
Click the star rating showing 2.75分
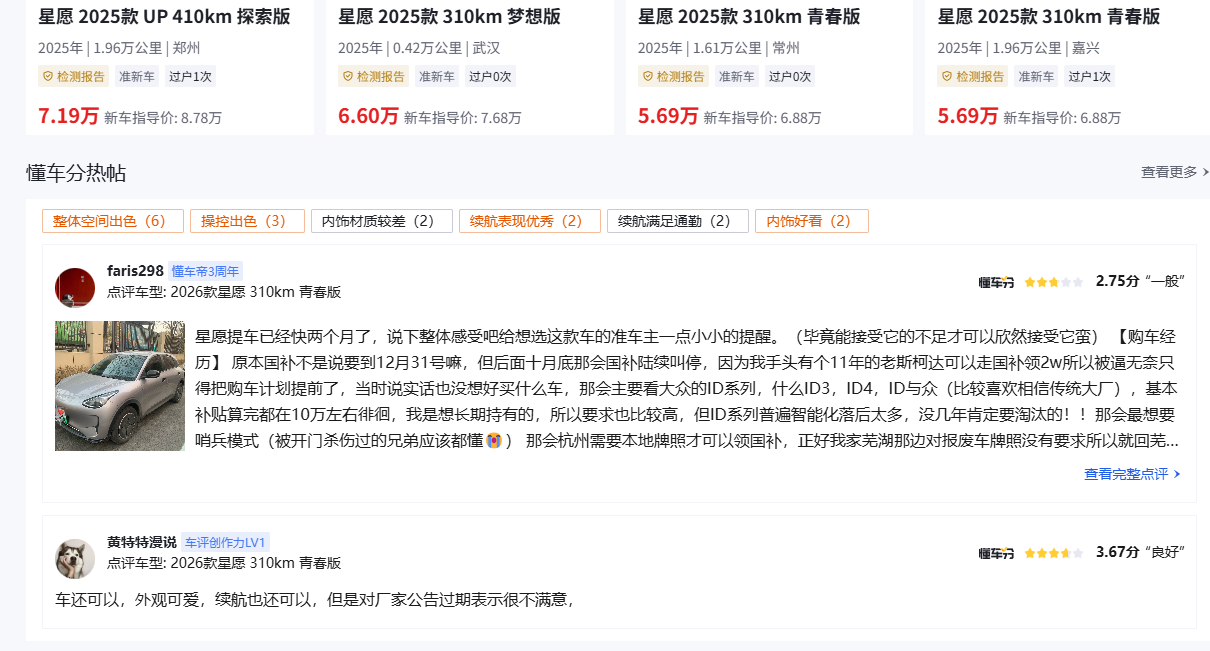point(1053,283)
